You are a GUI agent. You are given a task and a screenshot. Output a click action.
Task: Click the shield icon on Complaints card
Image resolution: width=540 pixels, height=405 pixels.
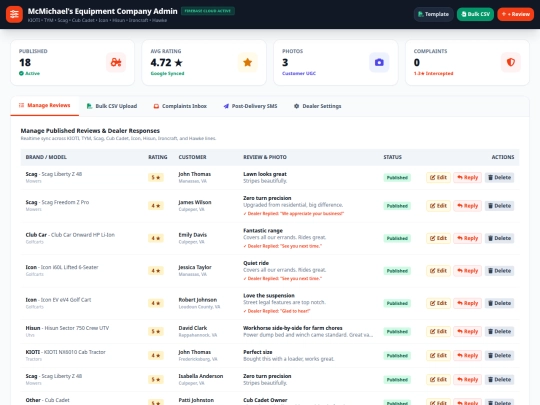[511, 62]
